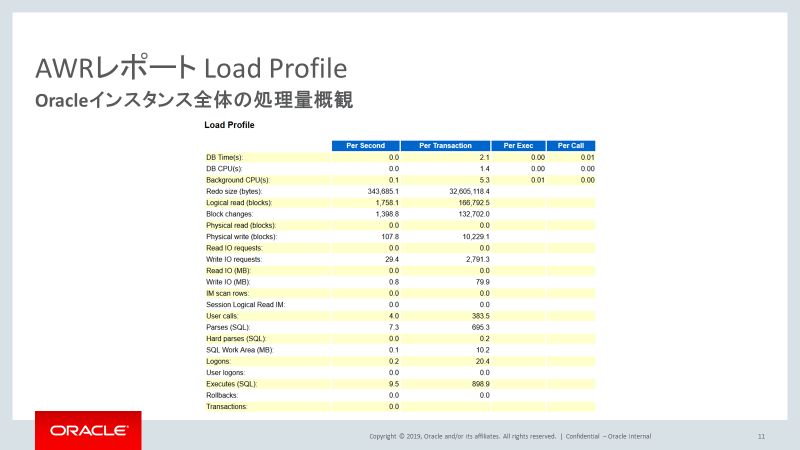Select the 'Session Logical Read IM:' label
Image resolution: width=800 pixels, height=450 pixels.
point(245,305)
